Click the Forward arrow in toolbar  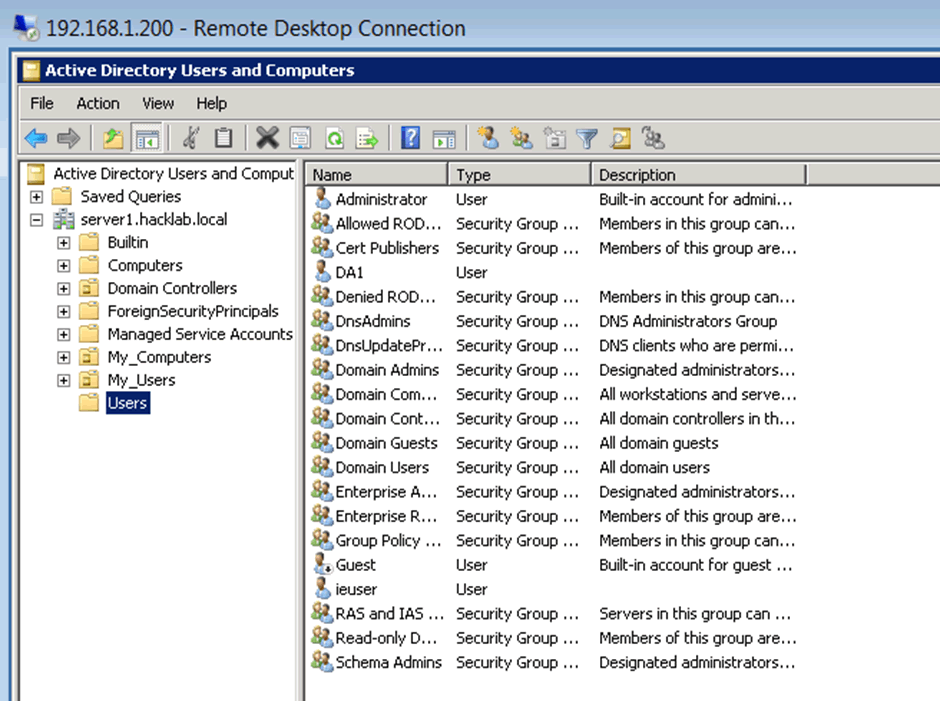pos(68,139)
